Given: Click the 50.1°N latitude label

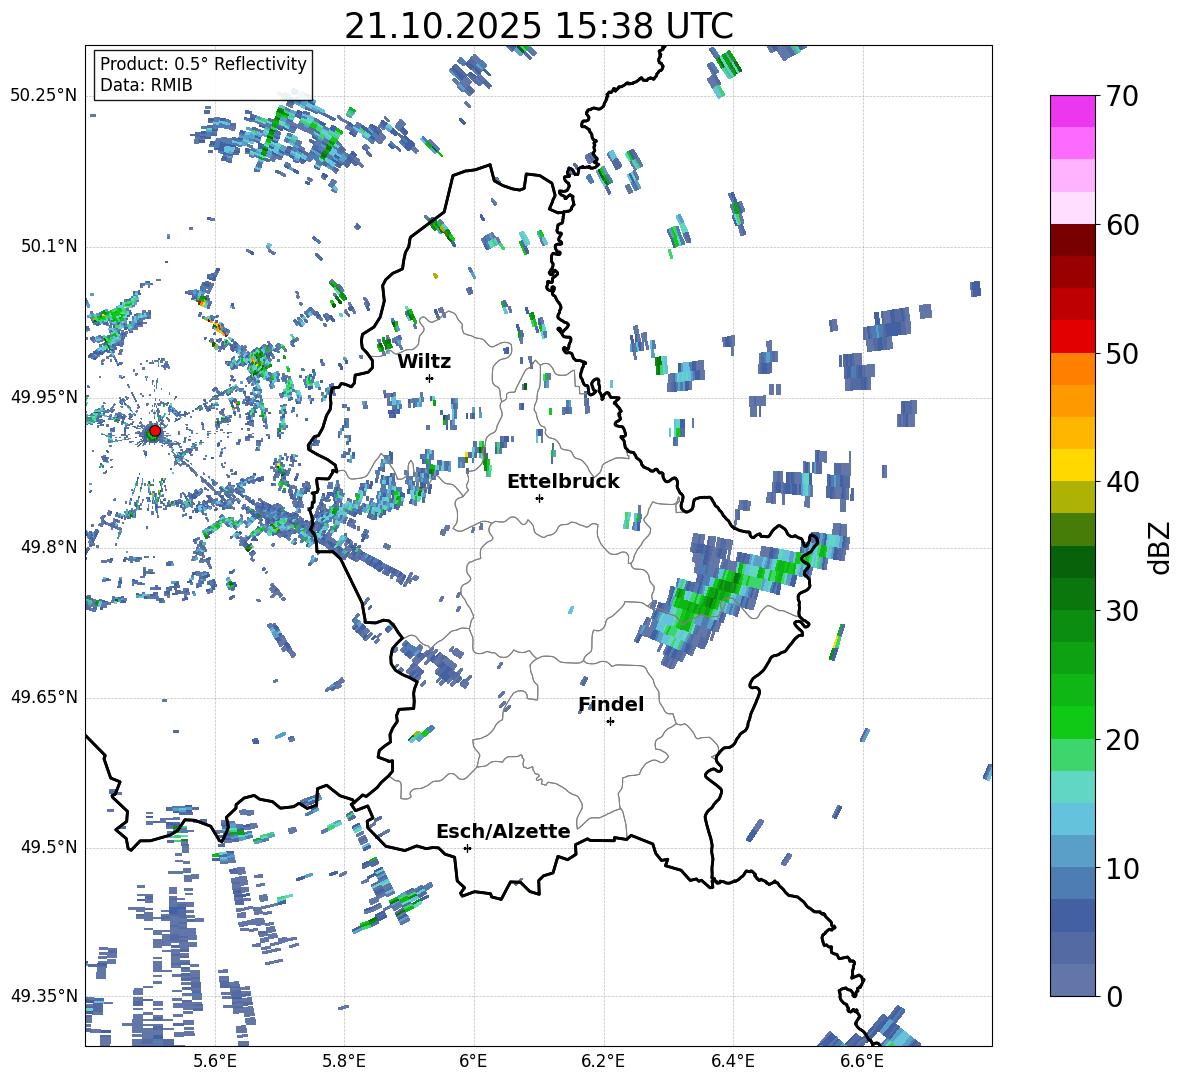Looking at the screenshot, I should pyautogui.click(x=49, y=247).
